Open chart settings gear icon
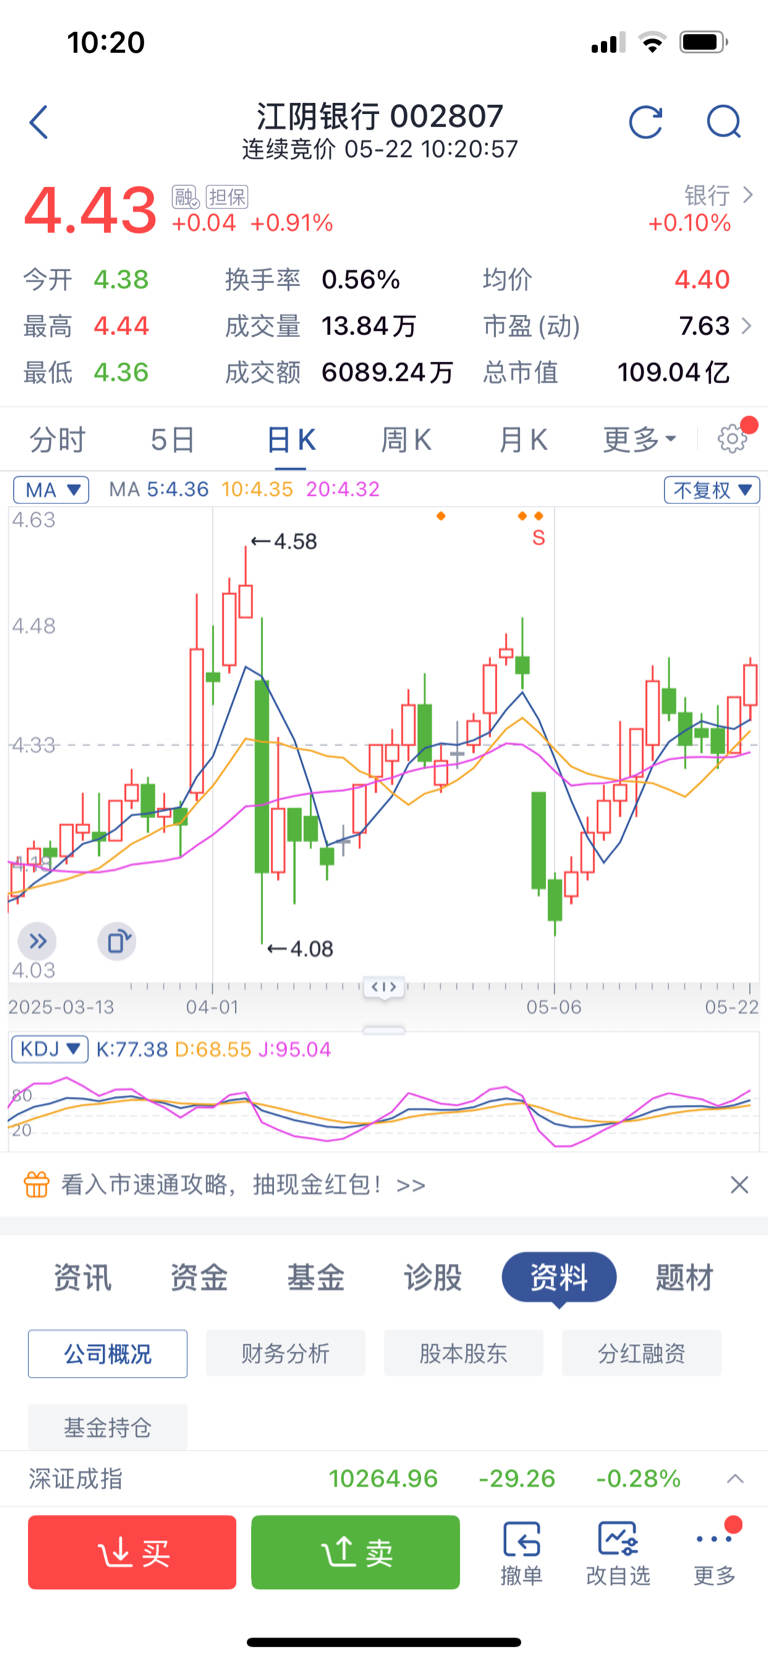The height and width of the screenshot is (1663, 768). (x=732, y=438)
